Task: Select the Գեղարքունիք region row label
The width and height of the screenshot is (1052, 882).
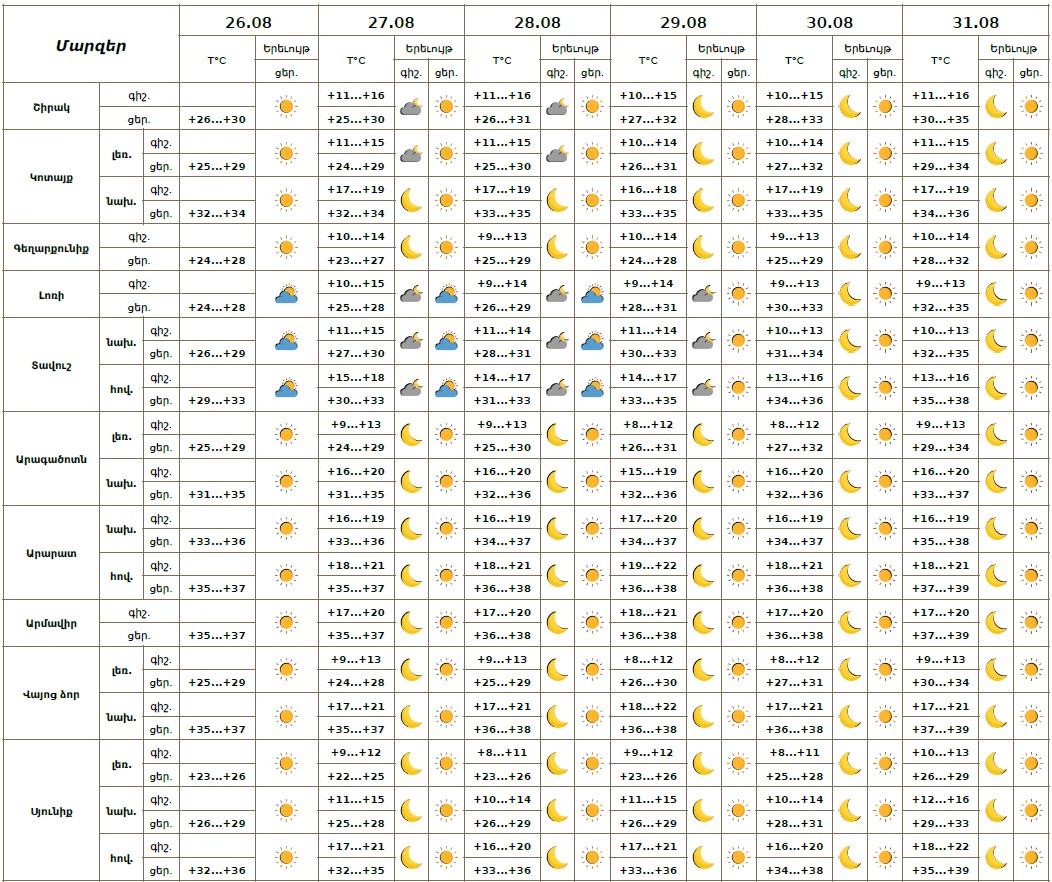Action: (x=52, y=247)
